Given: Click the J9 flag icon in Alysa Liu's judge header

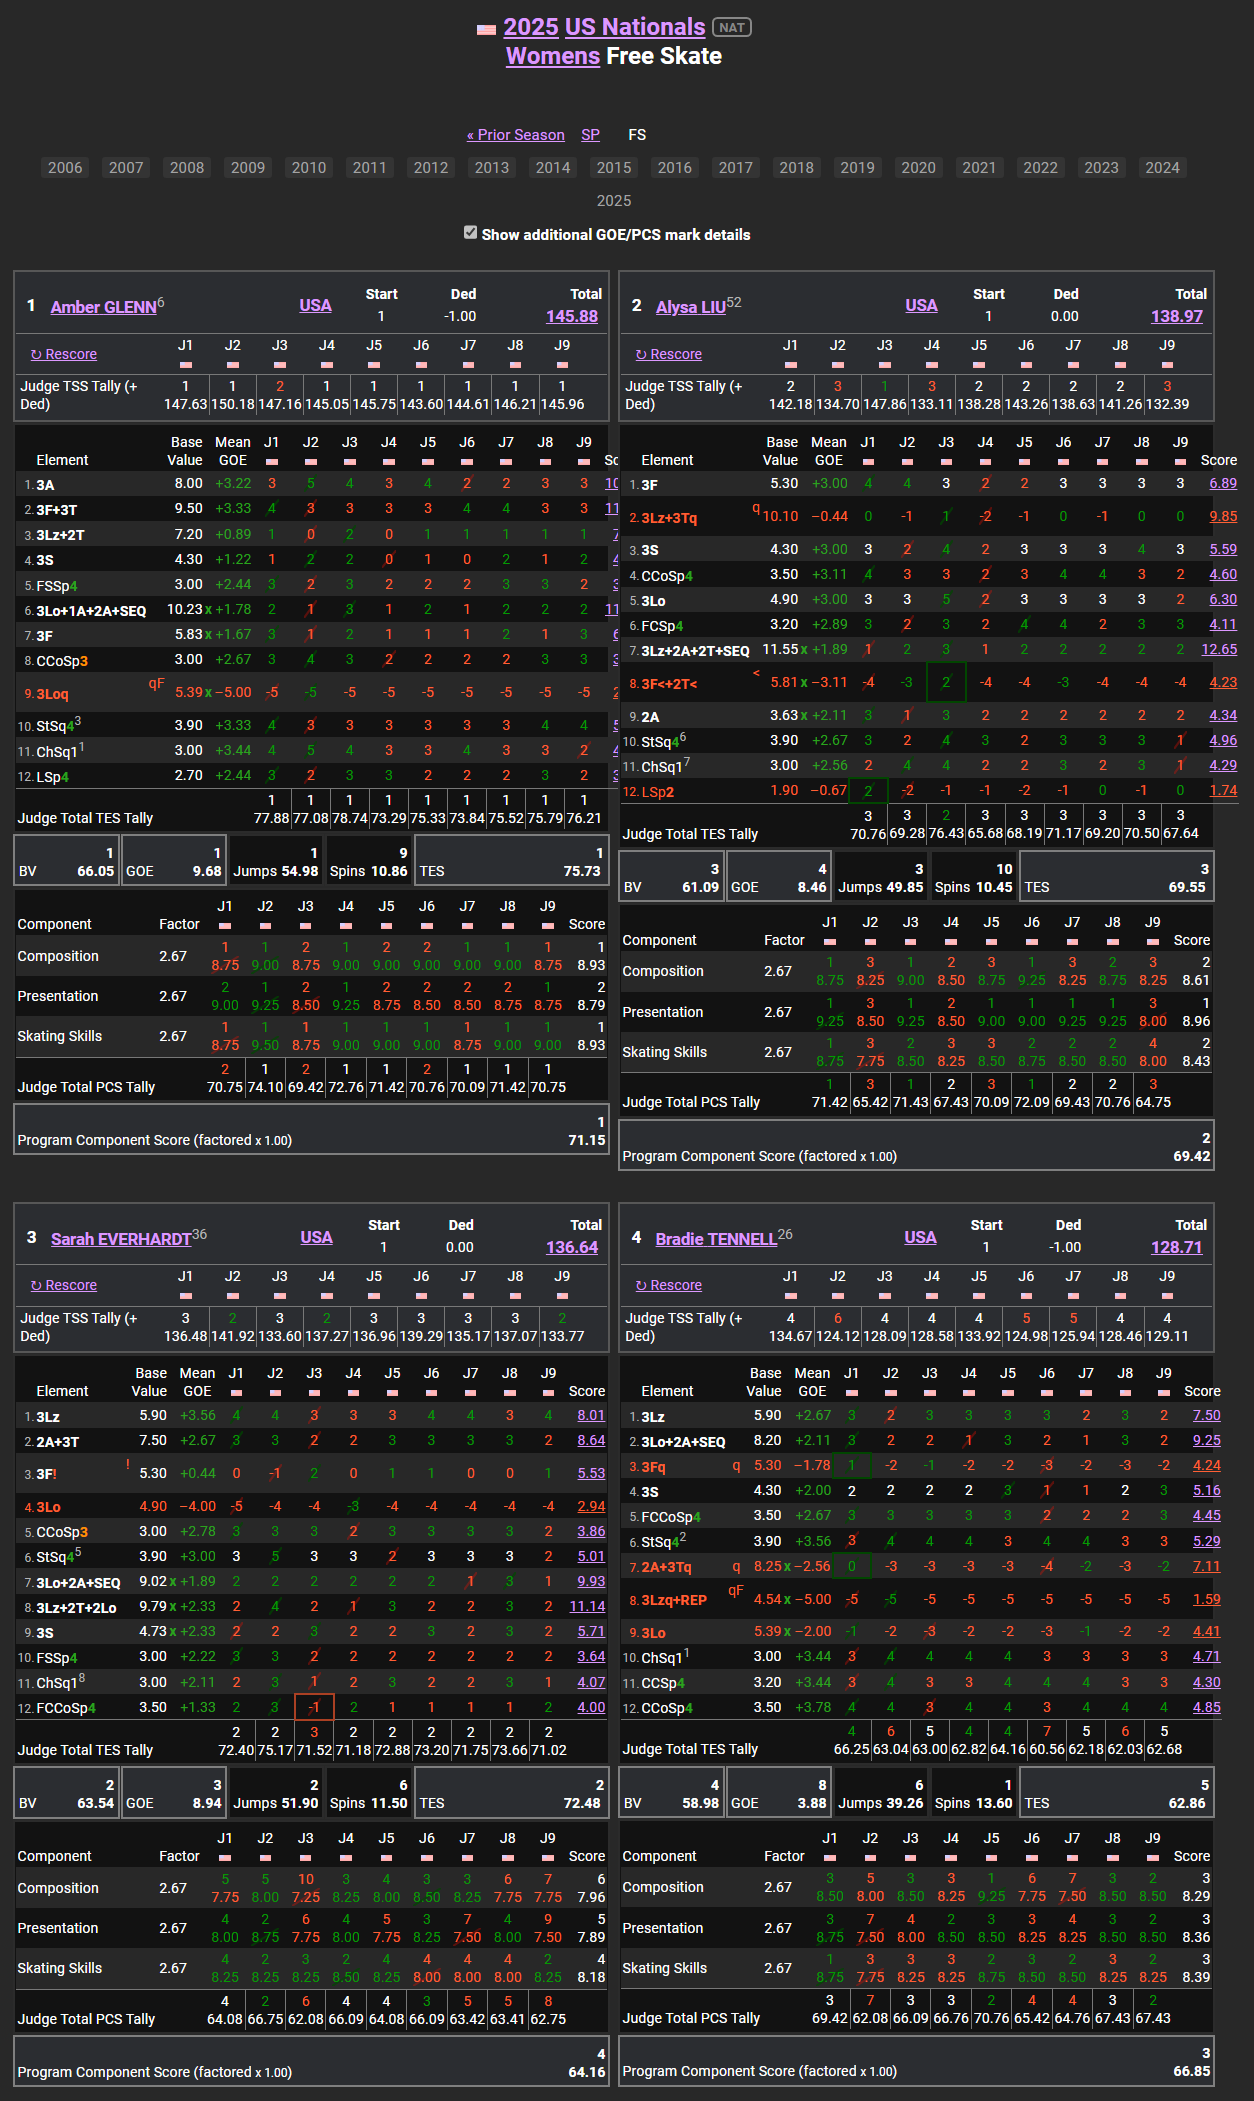Looking at the screenshot, I should pyautogui.click(x=1167, y=365).
